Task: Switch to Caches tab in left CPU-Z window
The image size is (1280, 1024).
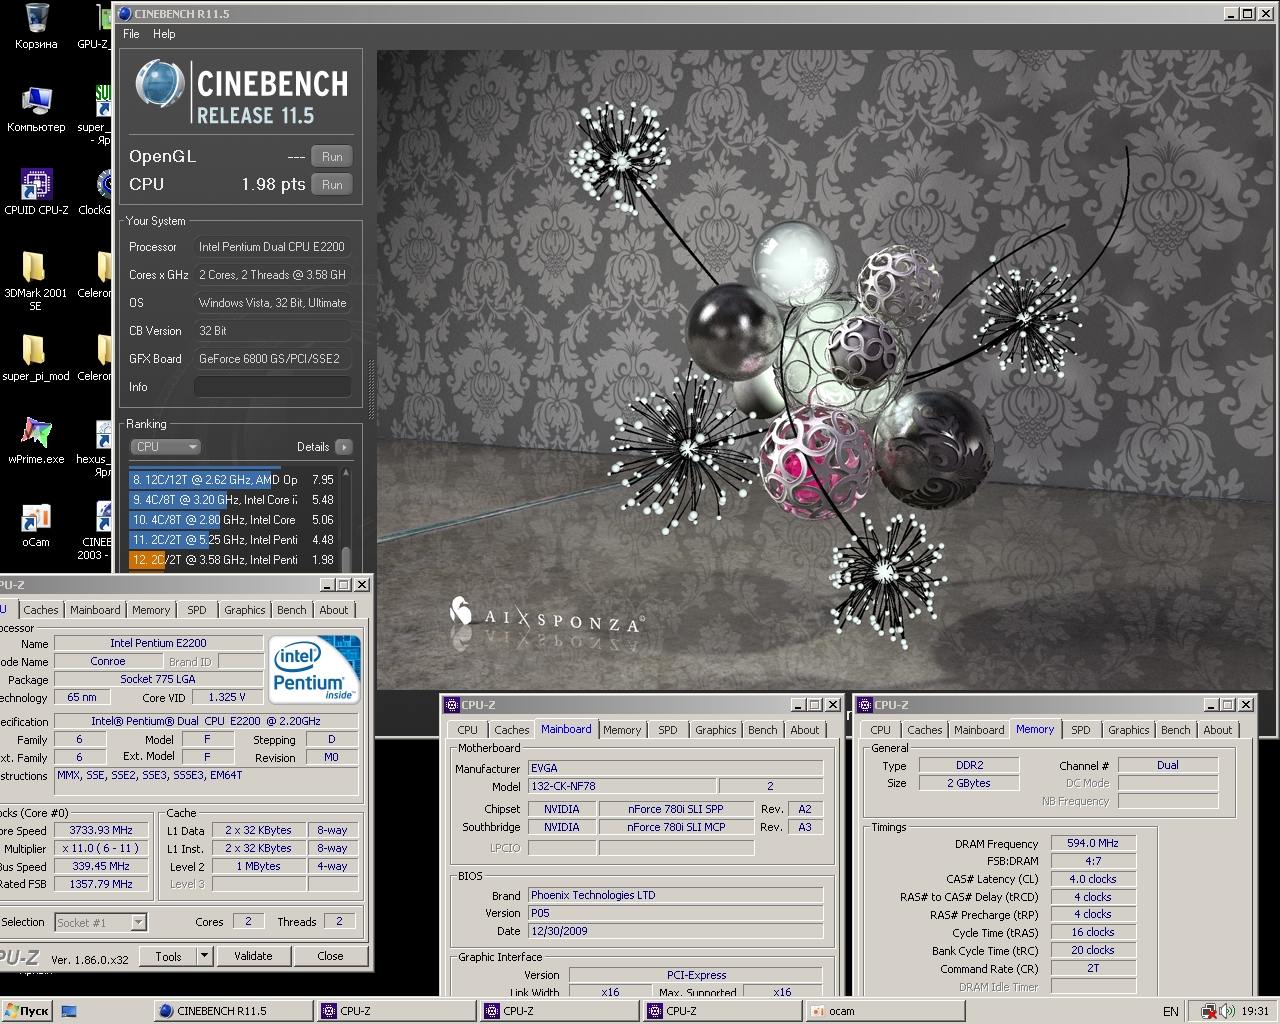Action: click(41, 610)
